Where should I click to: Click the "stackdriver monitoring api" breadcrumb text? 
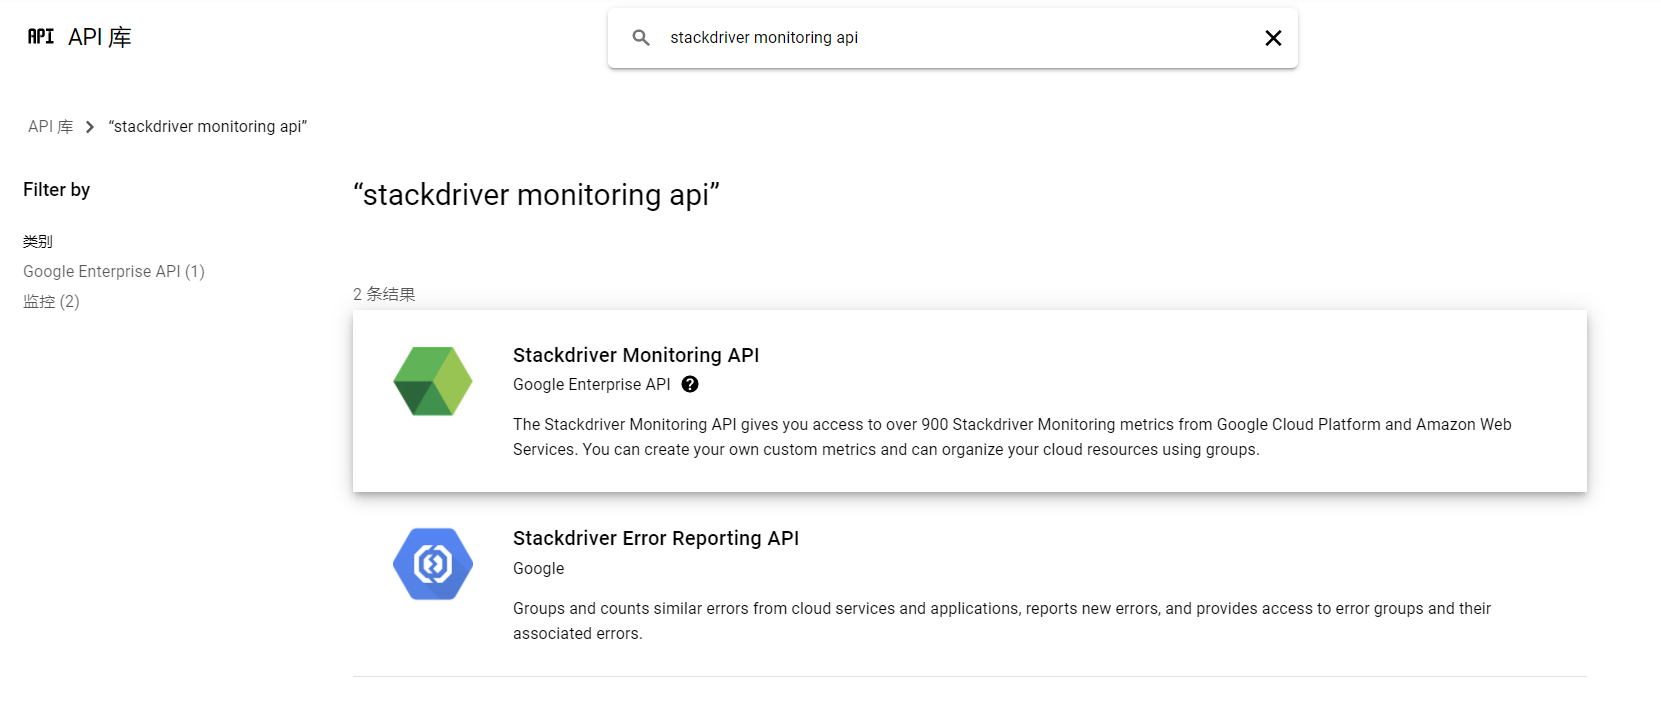pos(208,127)
